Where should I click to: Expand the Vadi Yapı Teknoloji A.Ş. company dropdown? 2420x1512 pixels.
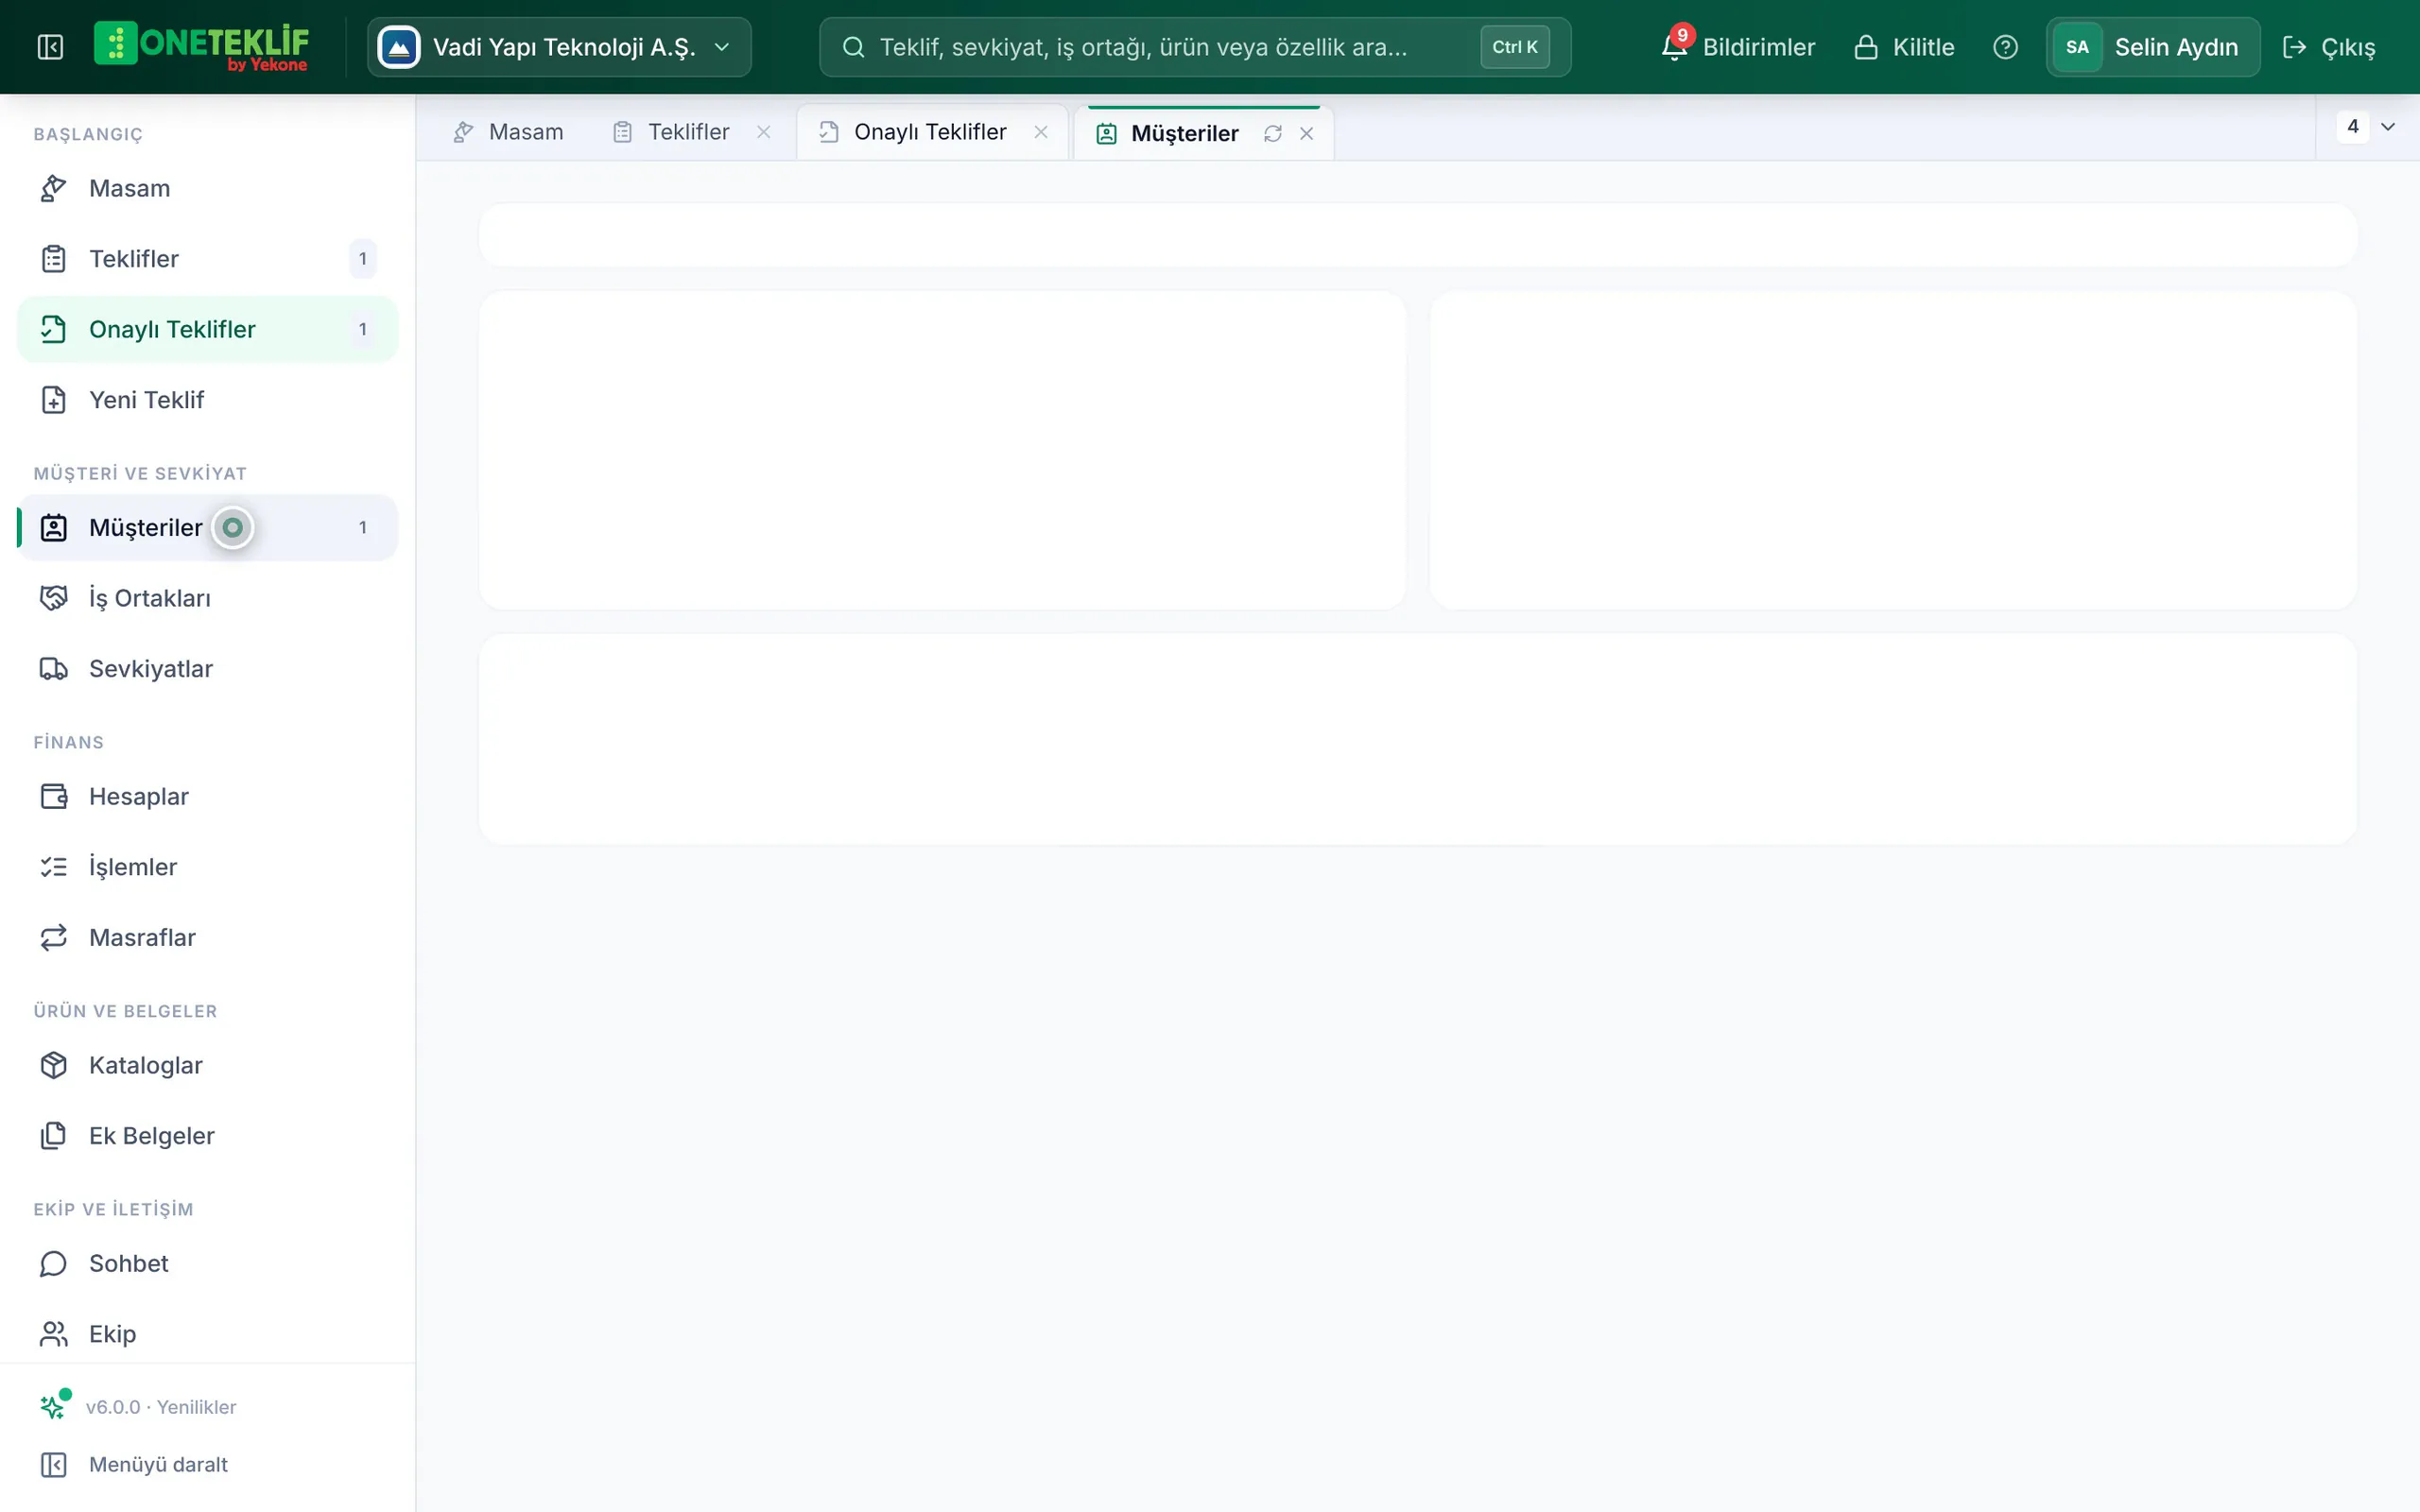(x=559, y=47)
